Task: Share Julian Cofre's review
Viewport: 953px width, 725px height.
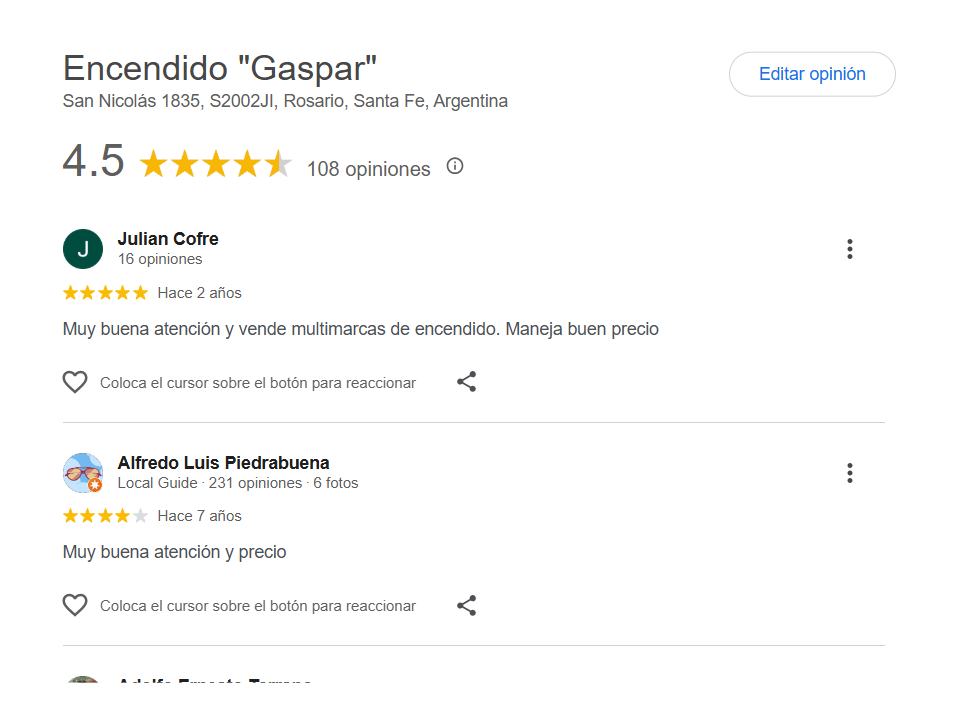Action: pos(466,382)
